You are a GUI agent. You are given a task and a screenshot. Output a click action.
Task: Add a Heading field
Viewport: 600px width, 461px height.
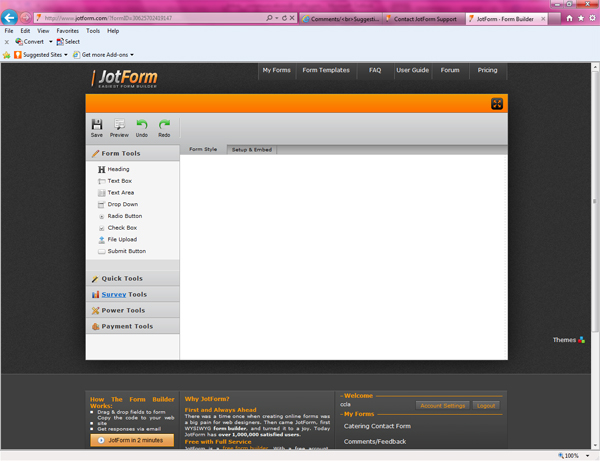(x=114, y=169)
